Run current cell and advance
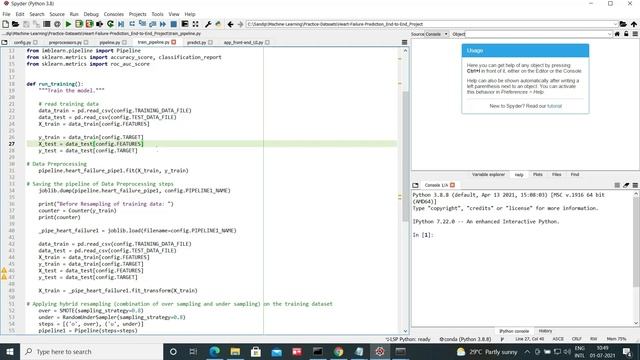This screenshot has height=360, width=640. coord(89,24)
